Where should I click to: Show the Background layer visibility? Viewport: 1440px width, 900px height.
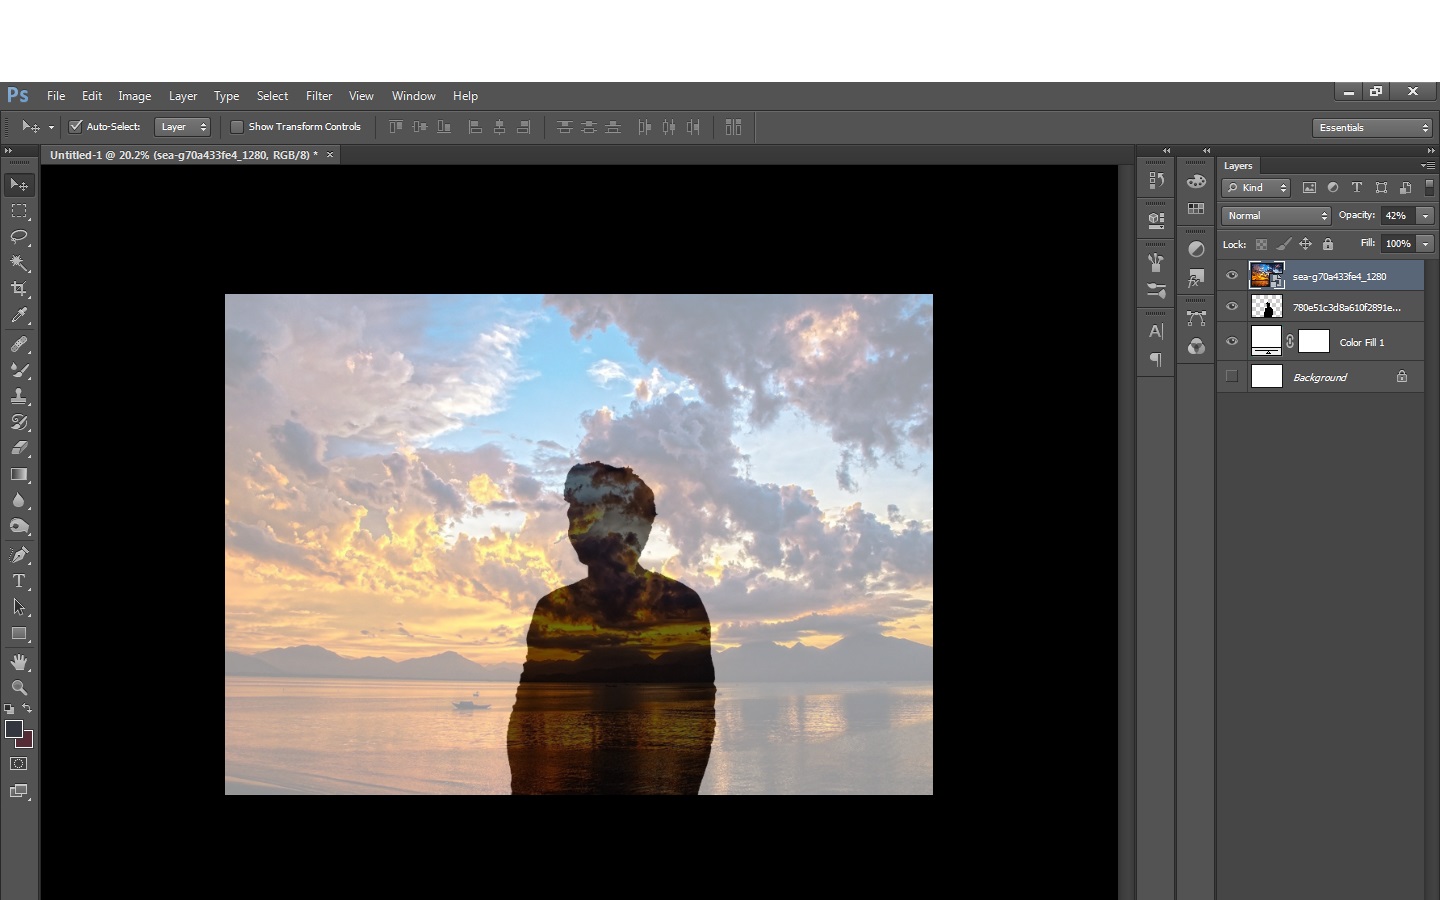[1232, 377]
